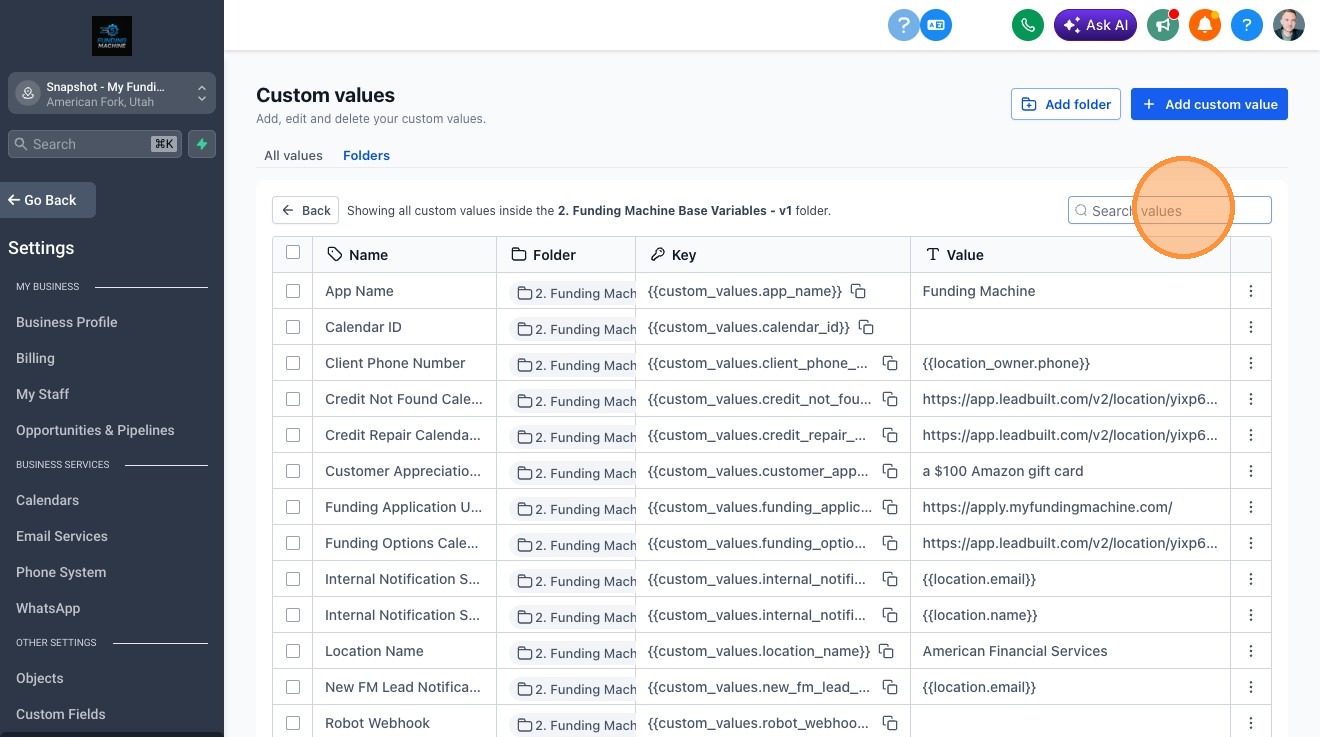Switch to the Folders tab

[366, 155]
